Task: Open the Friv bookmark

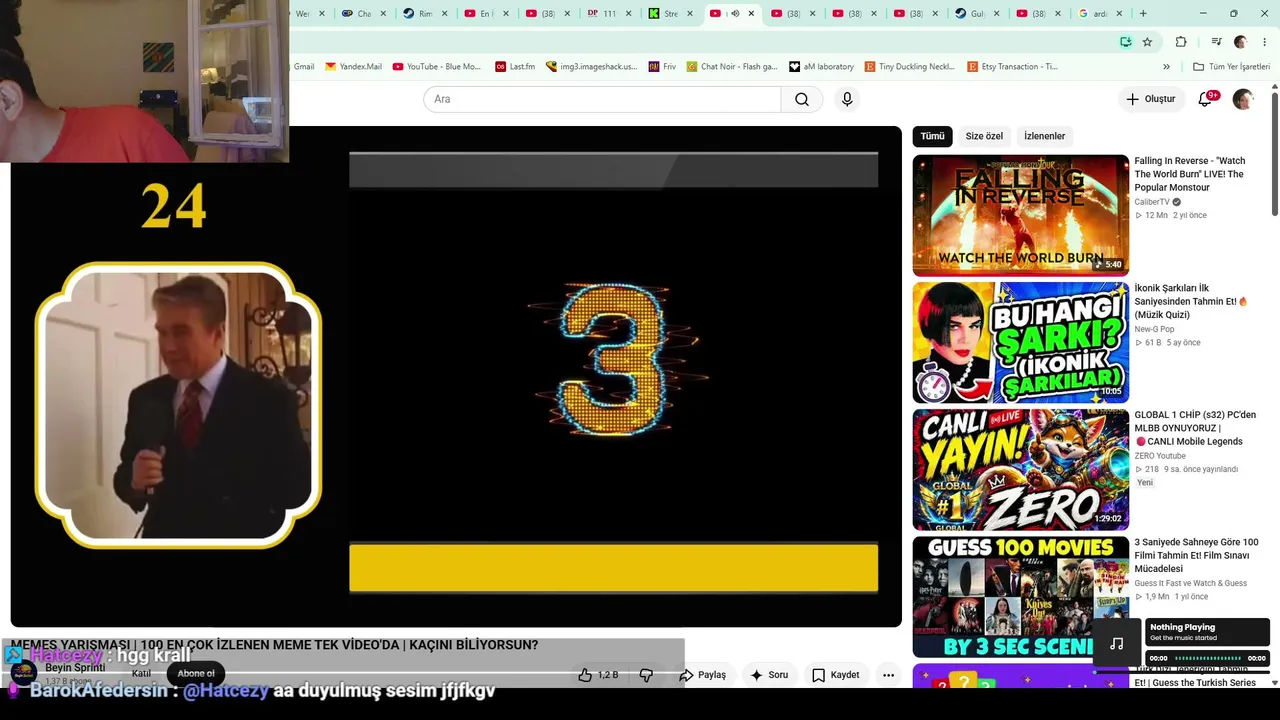Action: point(662,67)
